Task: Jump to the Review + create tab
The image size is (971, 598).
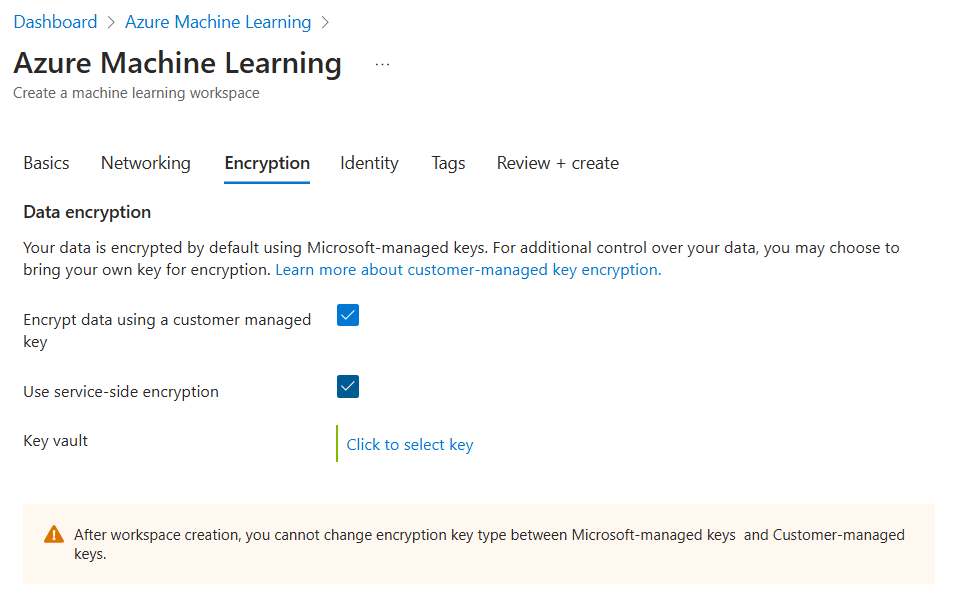Action: [557, 163]
